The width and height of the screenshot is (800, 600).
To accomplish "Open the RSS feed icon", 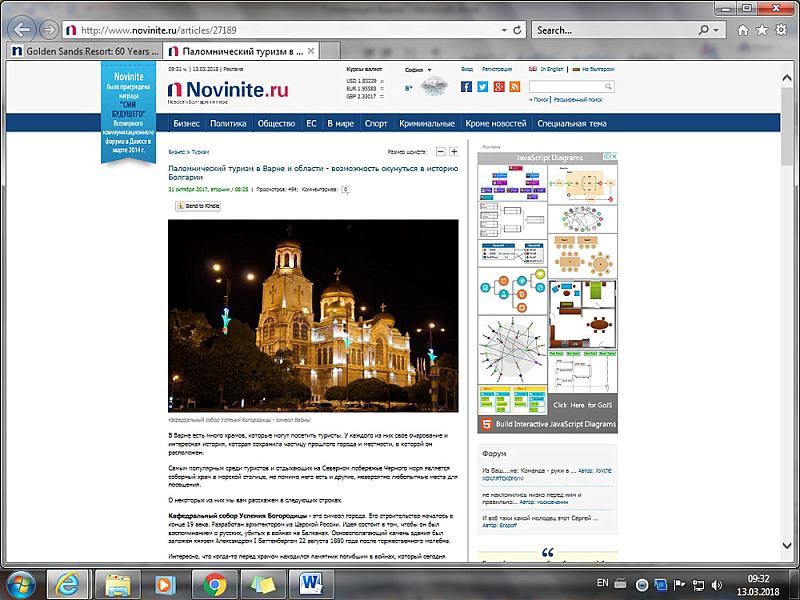I will 514,87.
